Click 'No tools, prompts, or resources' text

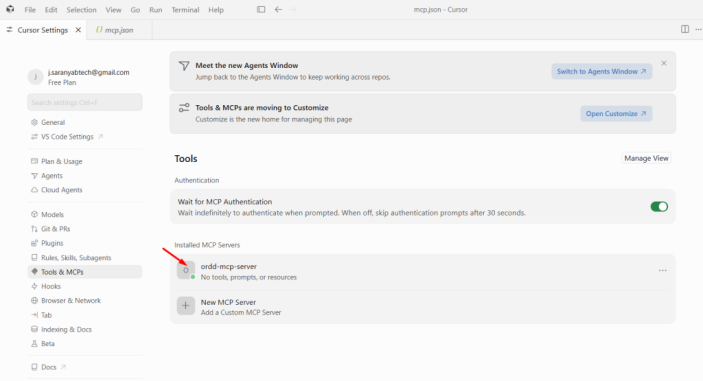249,277
